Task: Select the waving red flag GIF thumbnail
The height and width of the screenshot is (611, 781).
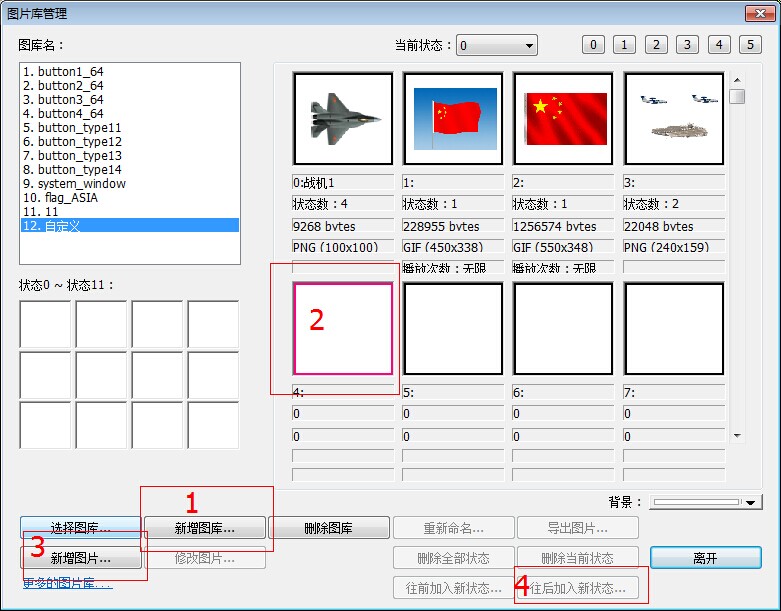Action: coord(453,118)
